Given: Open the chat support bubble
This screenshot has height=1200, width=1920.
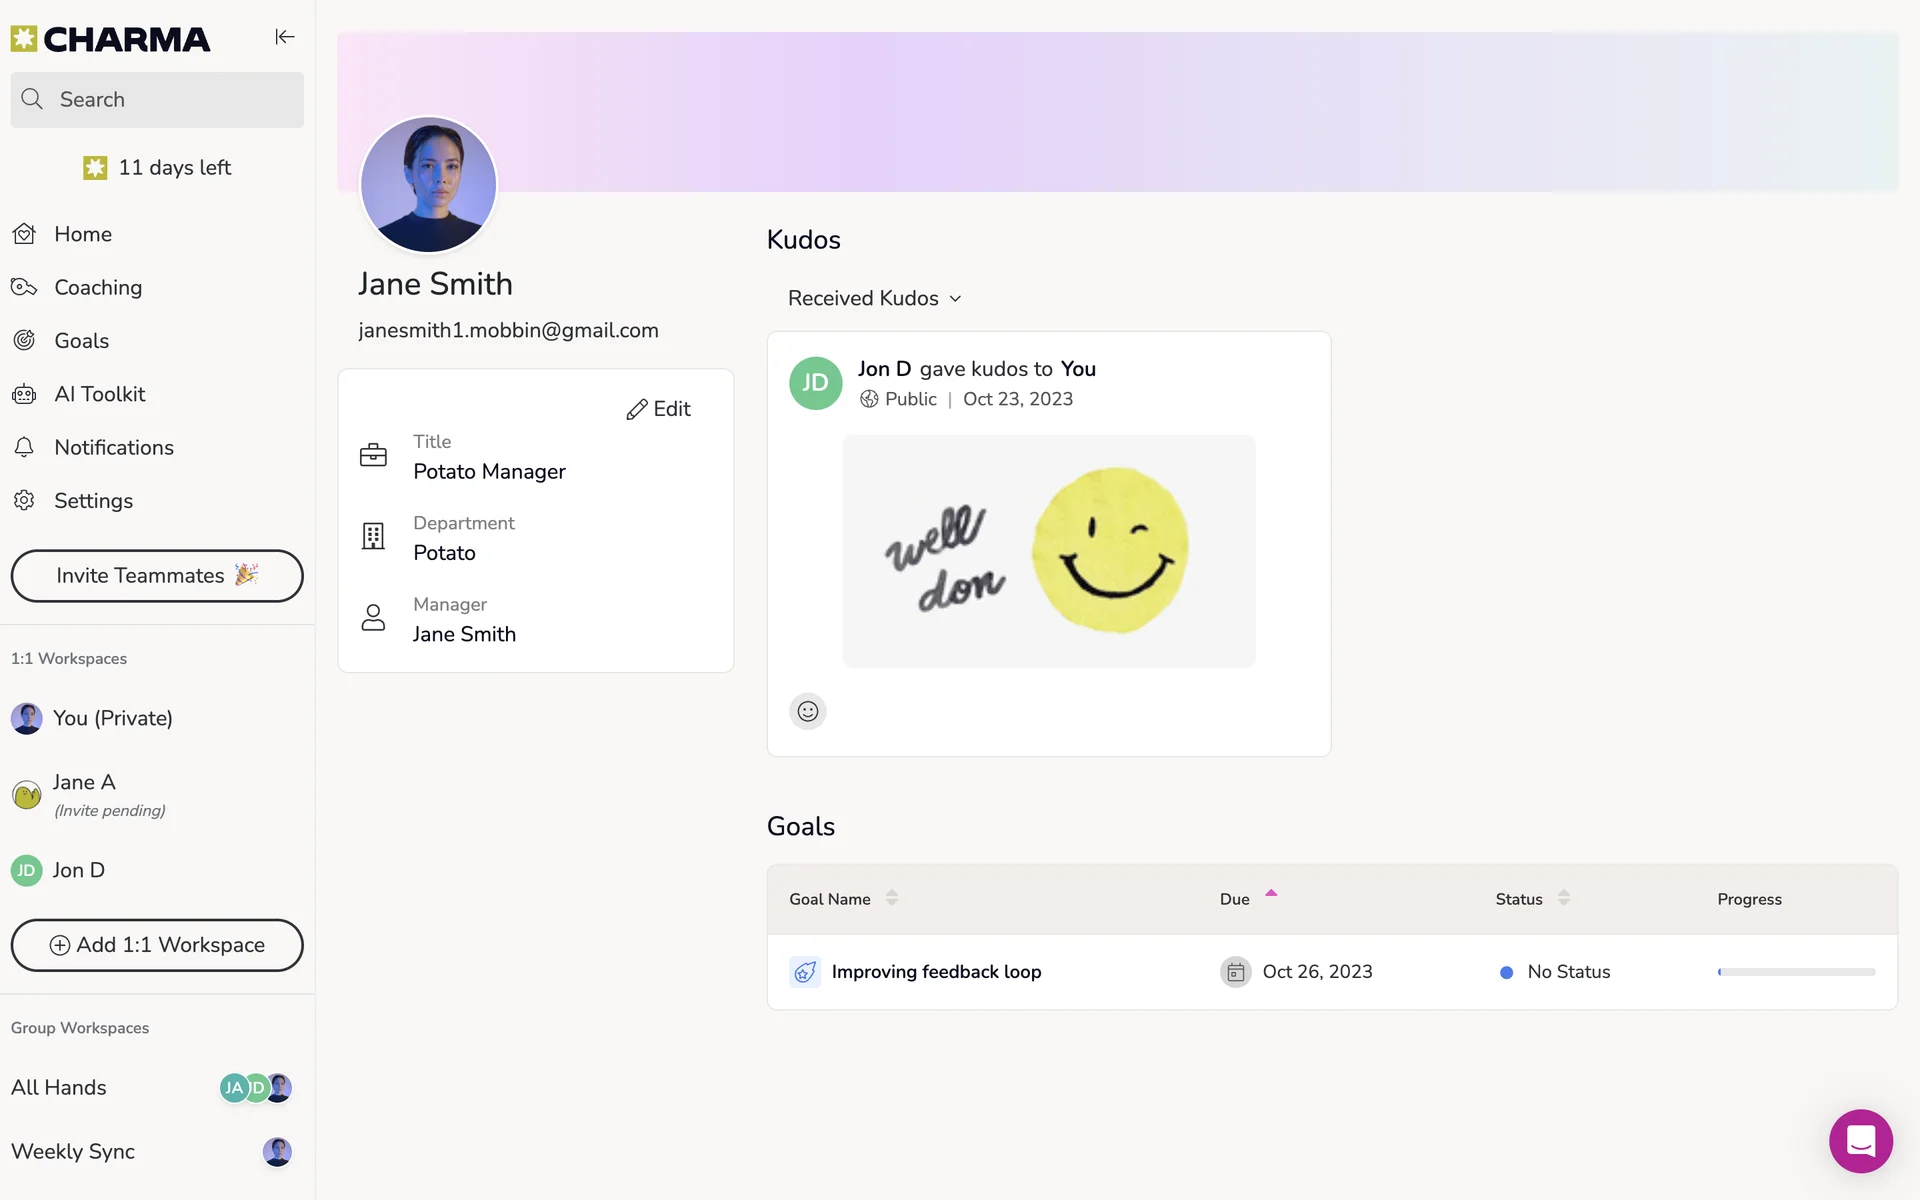Looking at the screenshot, I should (x=1860, y=1140).
